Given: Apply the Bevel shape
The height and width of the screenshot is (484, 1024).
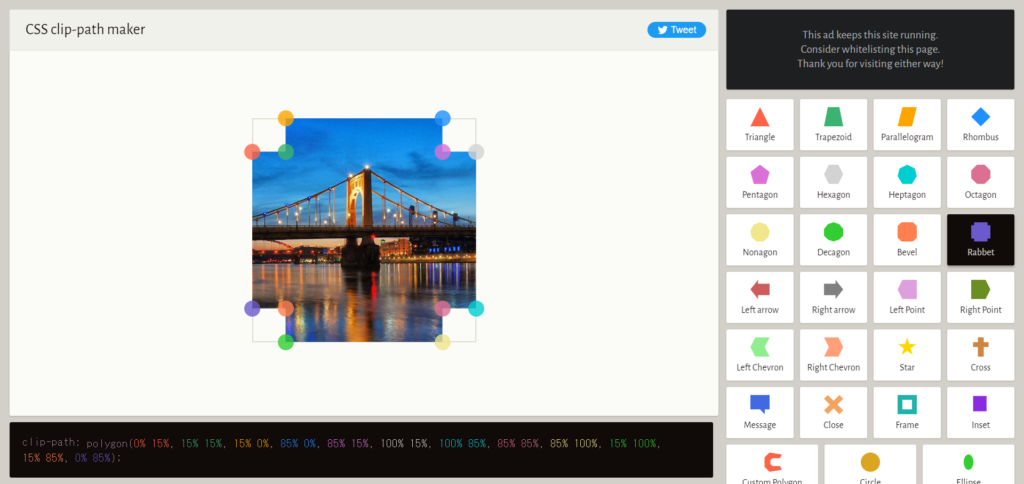Looking at the screenshot, I should click(907, 239).
